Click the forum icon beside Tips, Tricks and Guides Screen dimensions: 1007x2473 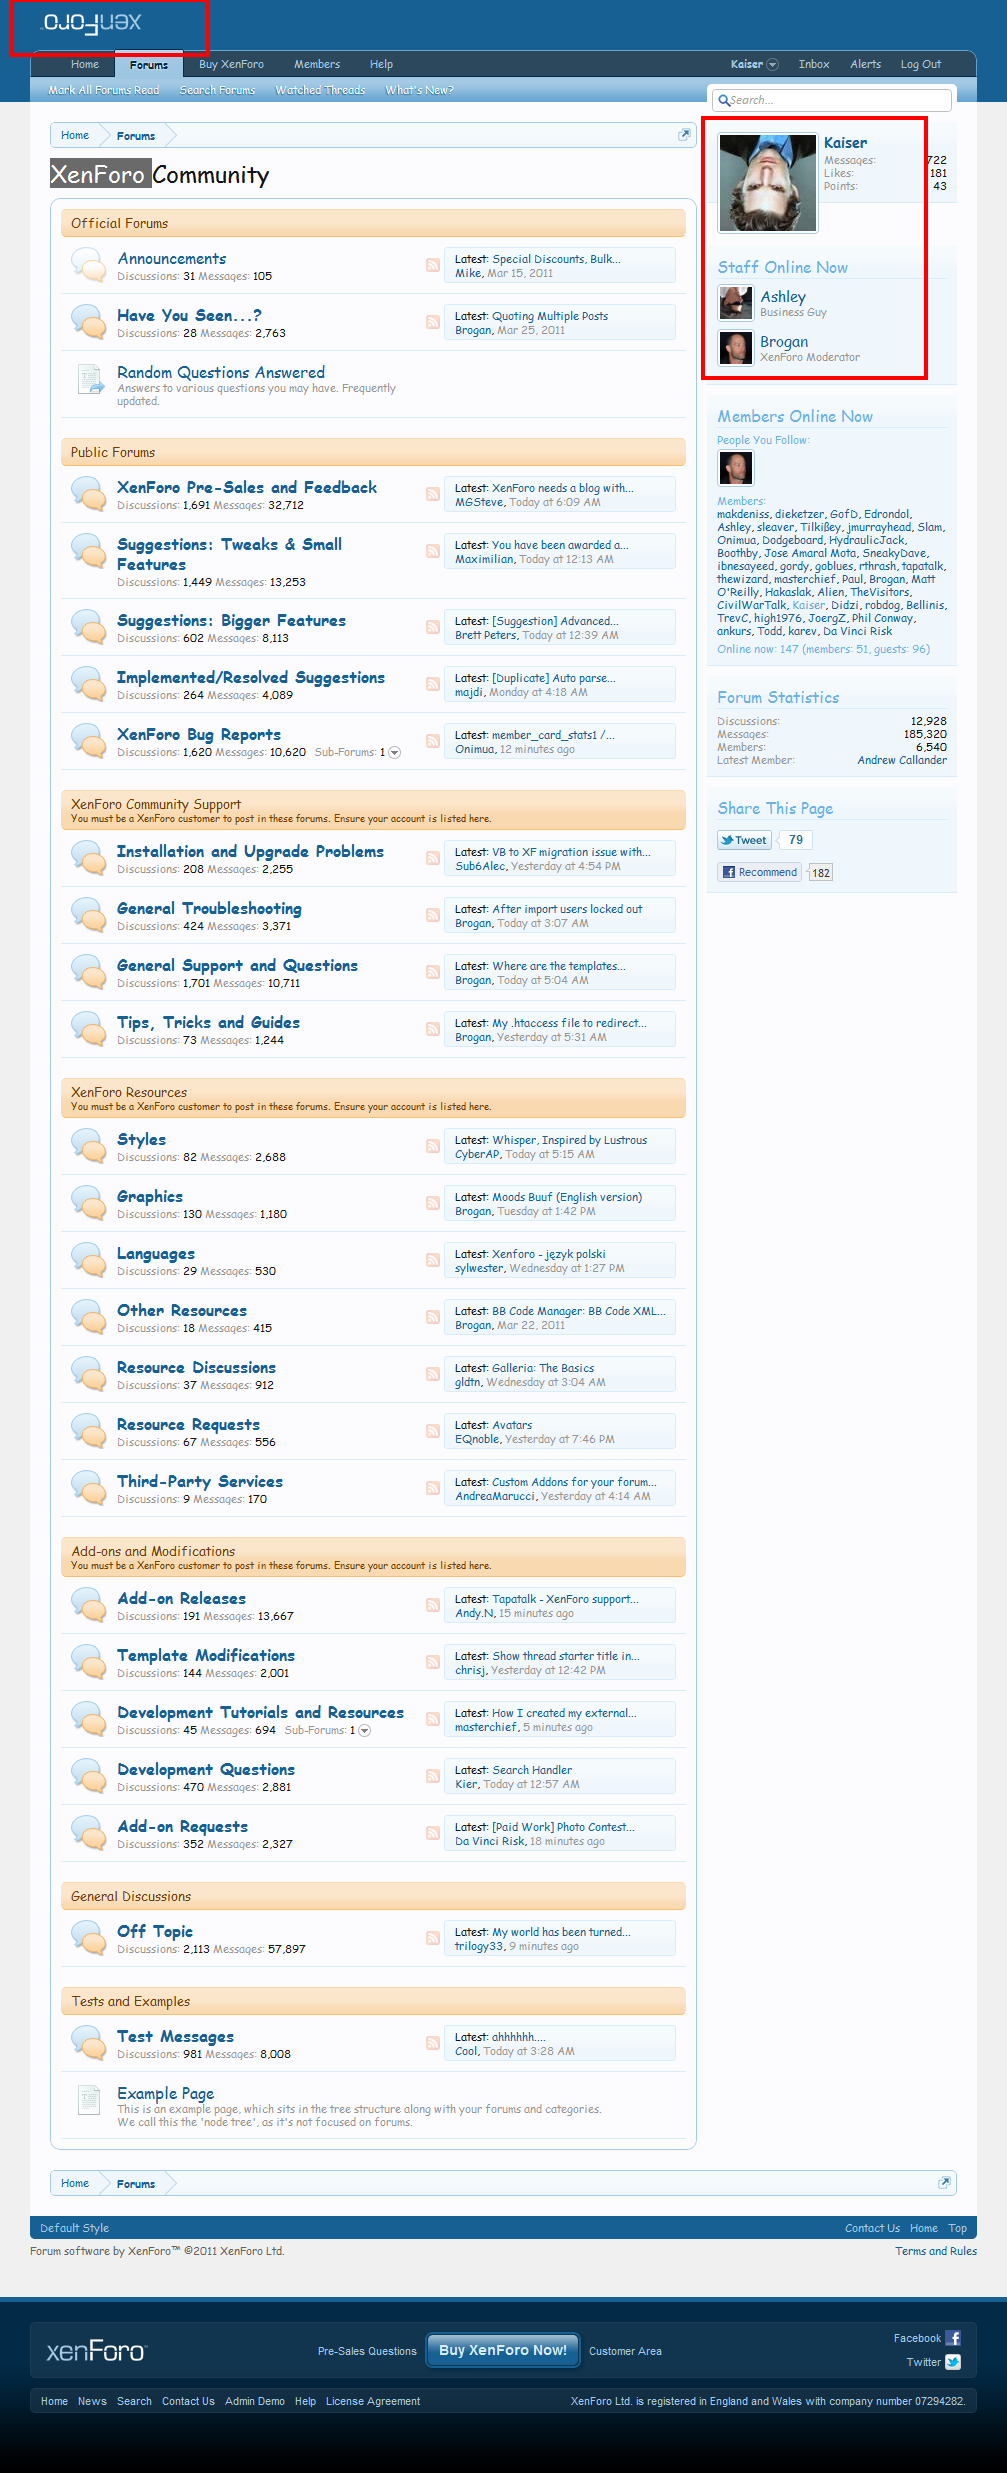pyautogui.click(x=89, y=1029)
